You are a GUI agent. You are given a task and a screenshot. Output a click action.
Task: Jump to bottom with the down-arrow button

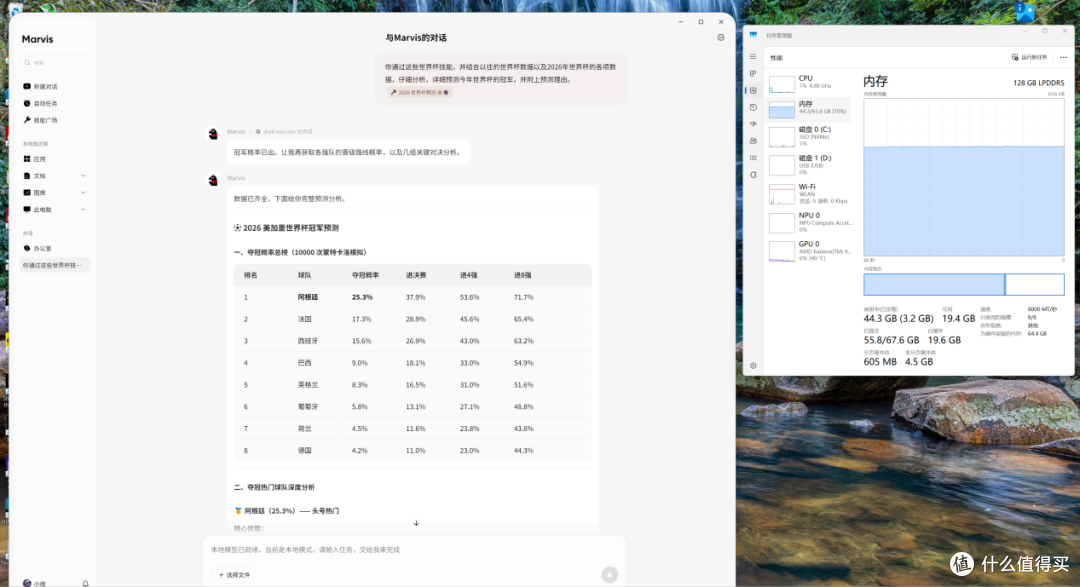(x=416, y=523)
